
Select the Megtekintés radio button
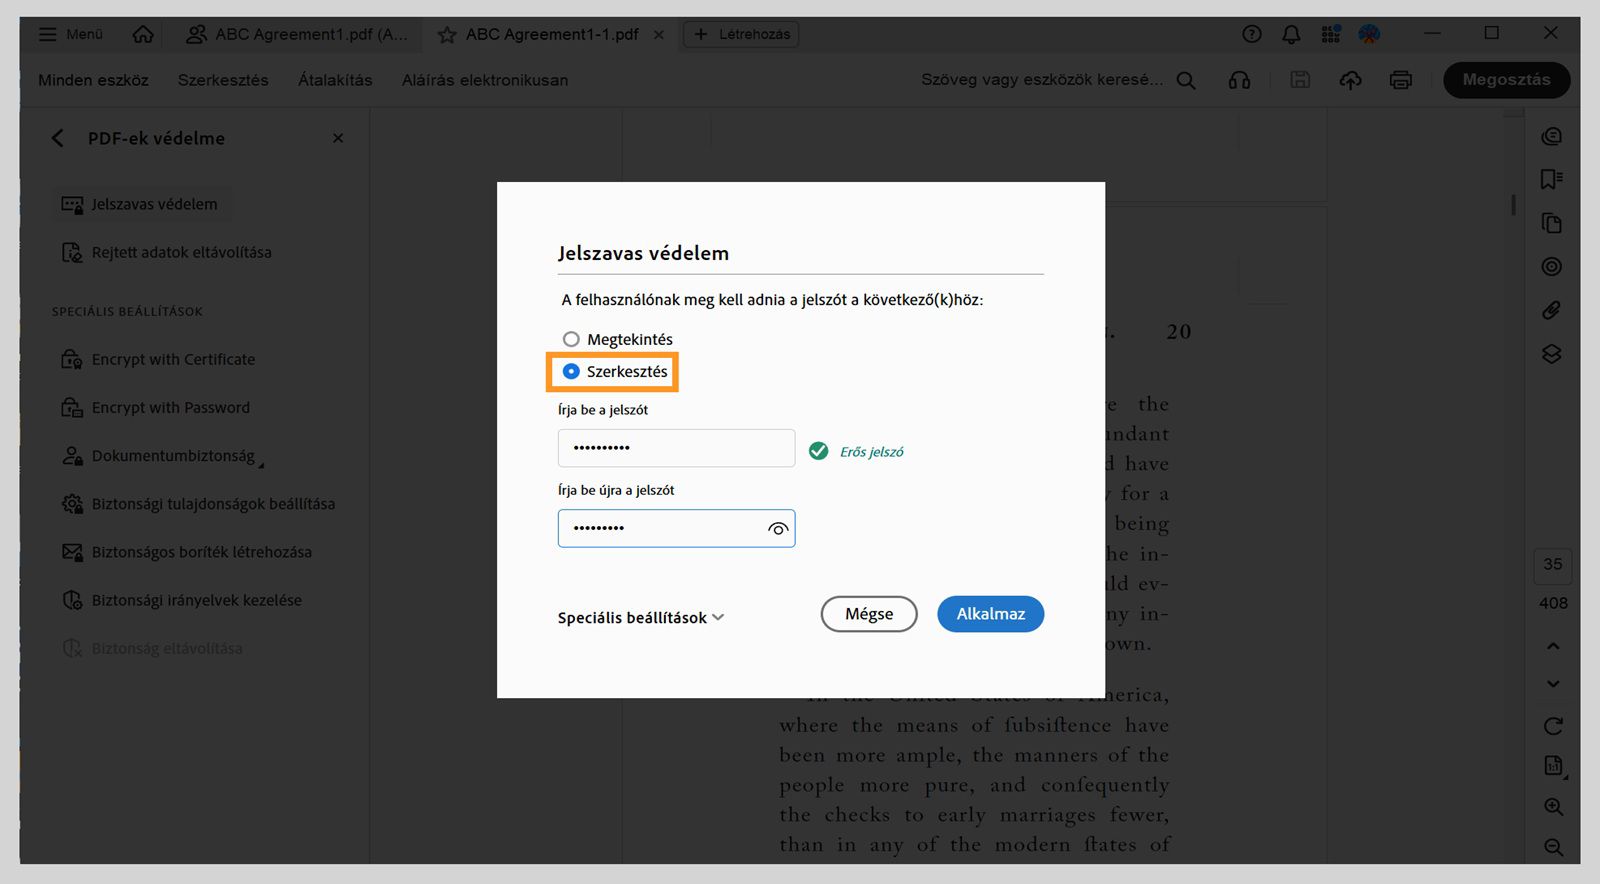(x=571, y=339)
